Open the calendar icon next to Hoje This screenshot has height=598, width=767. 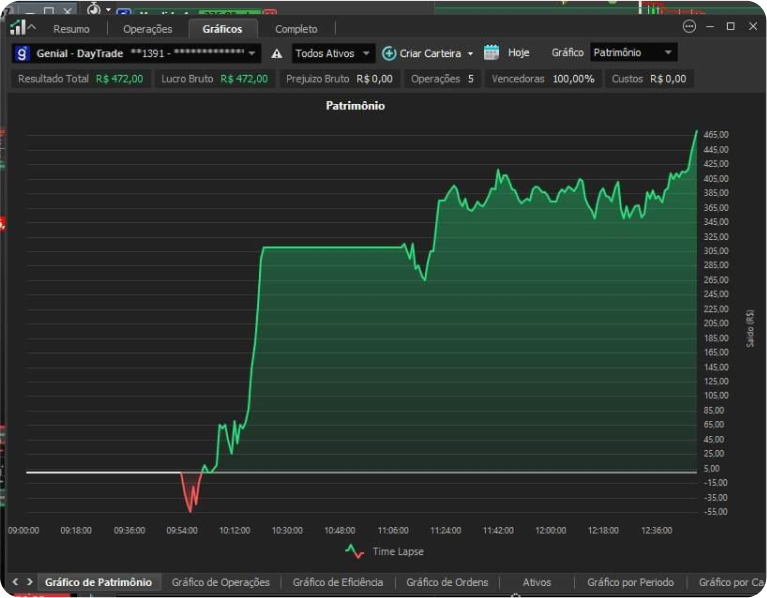[x=491, y=53]
